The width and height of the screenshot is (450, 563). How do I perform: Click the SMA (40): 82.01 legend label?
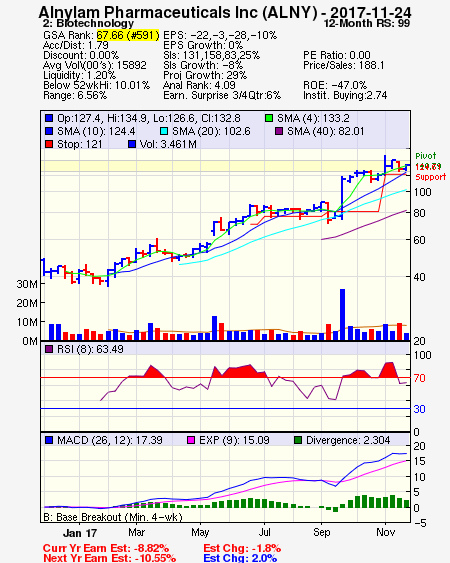click(325, 131)
